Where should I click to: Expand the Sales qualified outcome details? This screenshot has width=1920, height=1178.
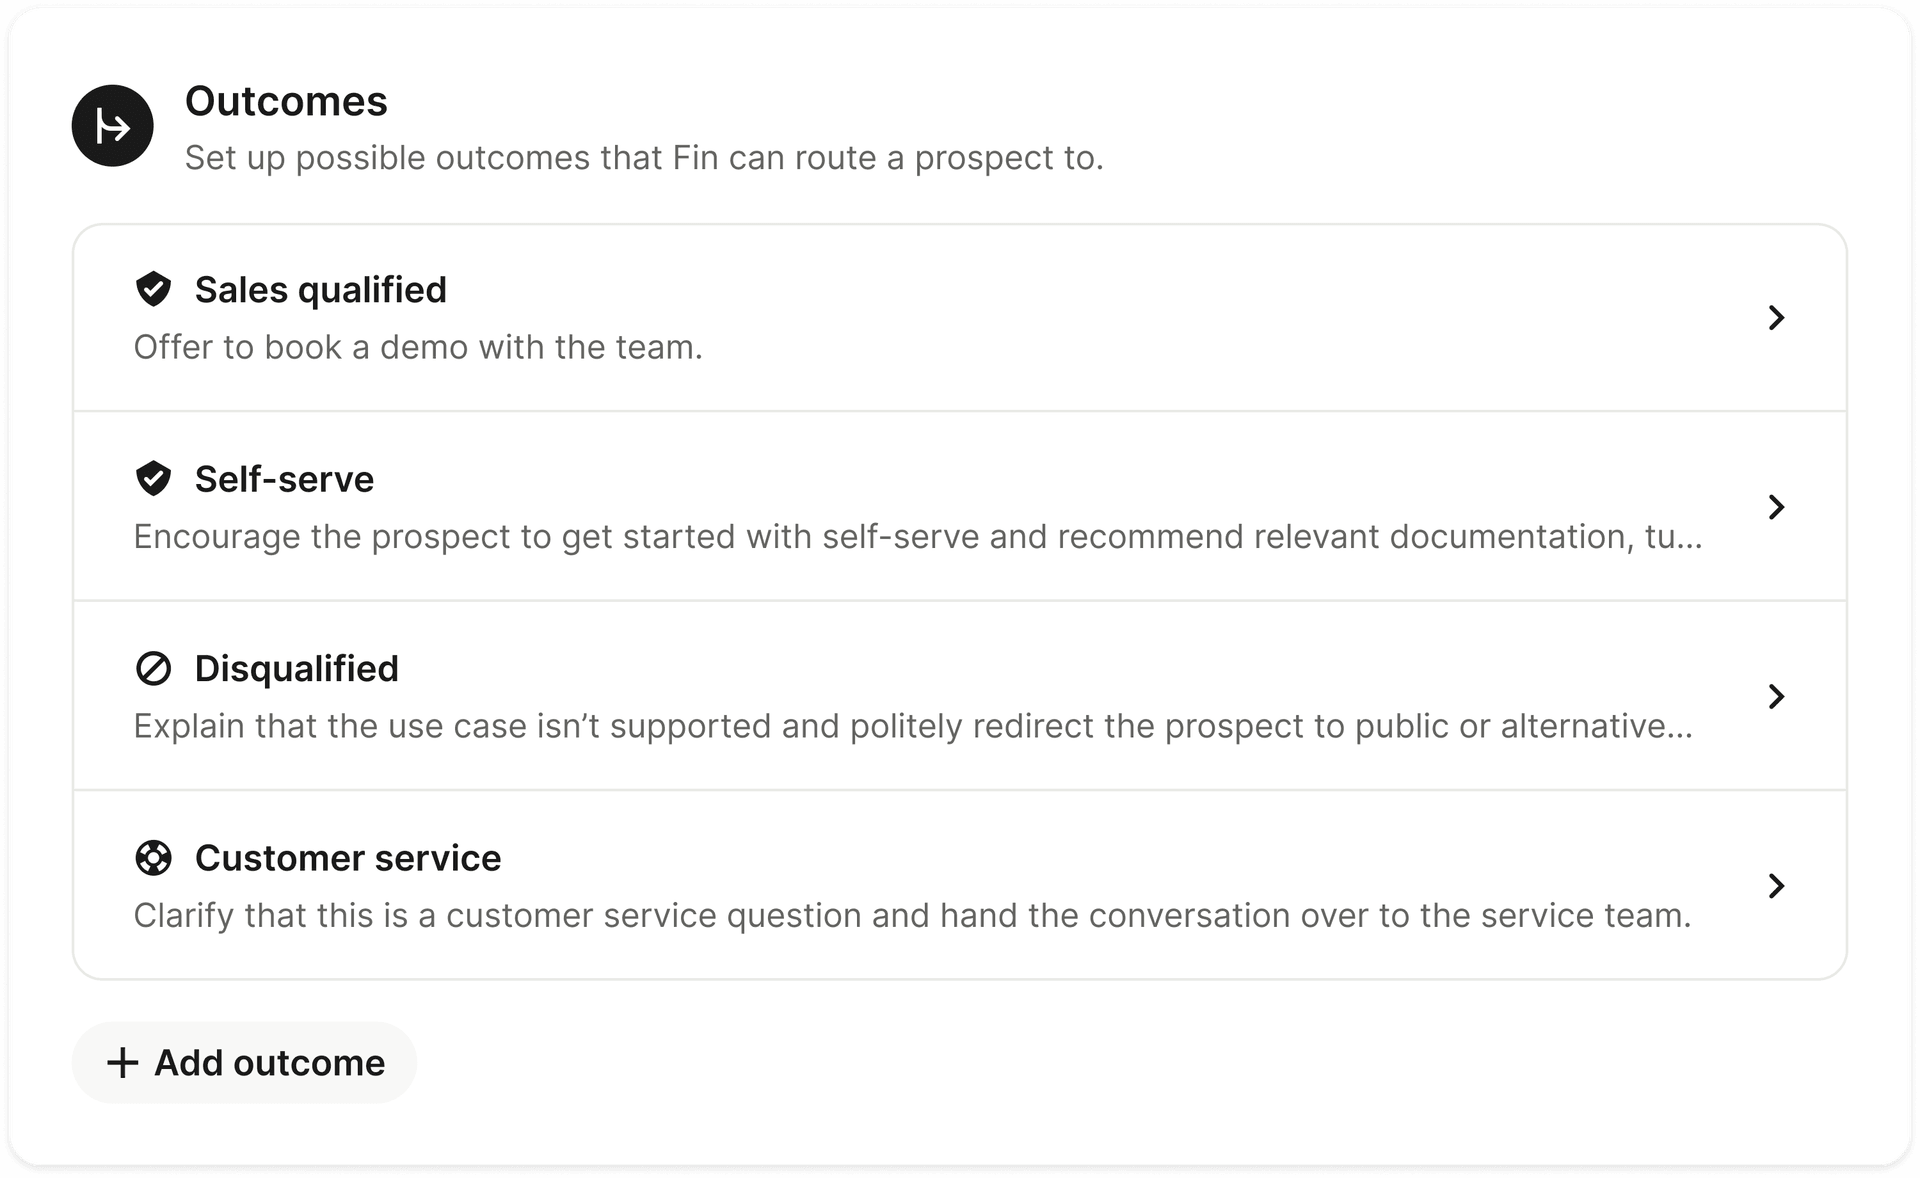coord(1777,318)
